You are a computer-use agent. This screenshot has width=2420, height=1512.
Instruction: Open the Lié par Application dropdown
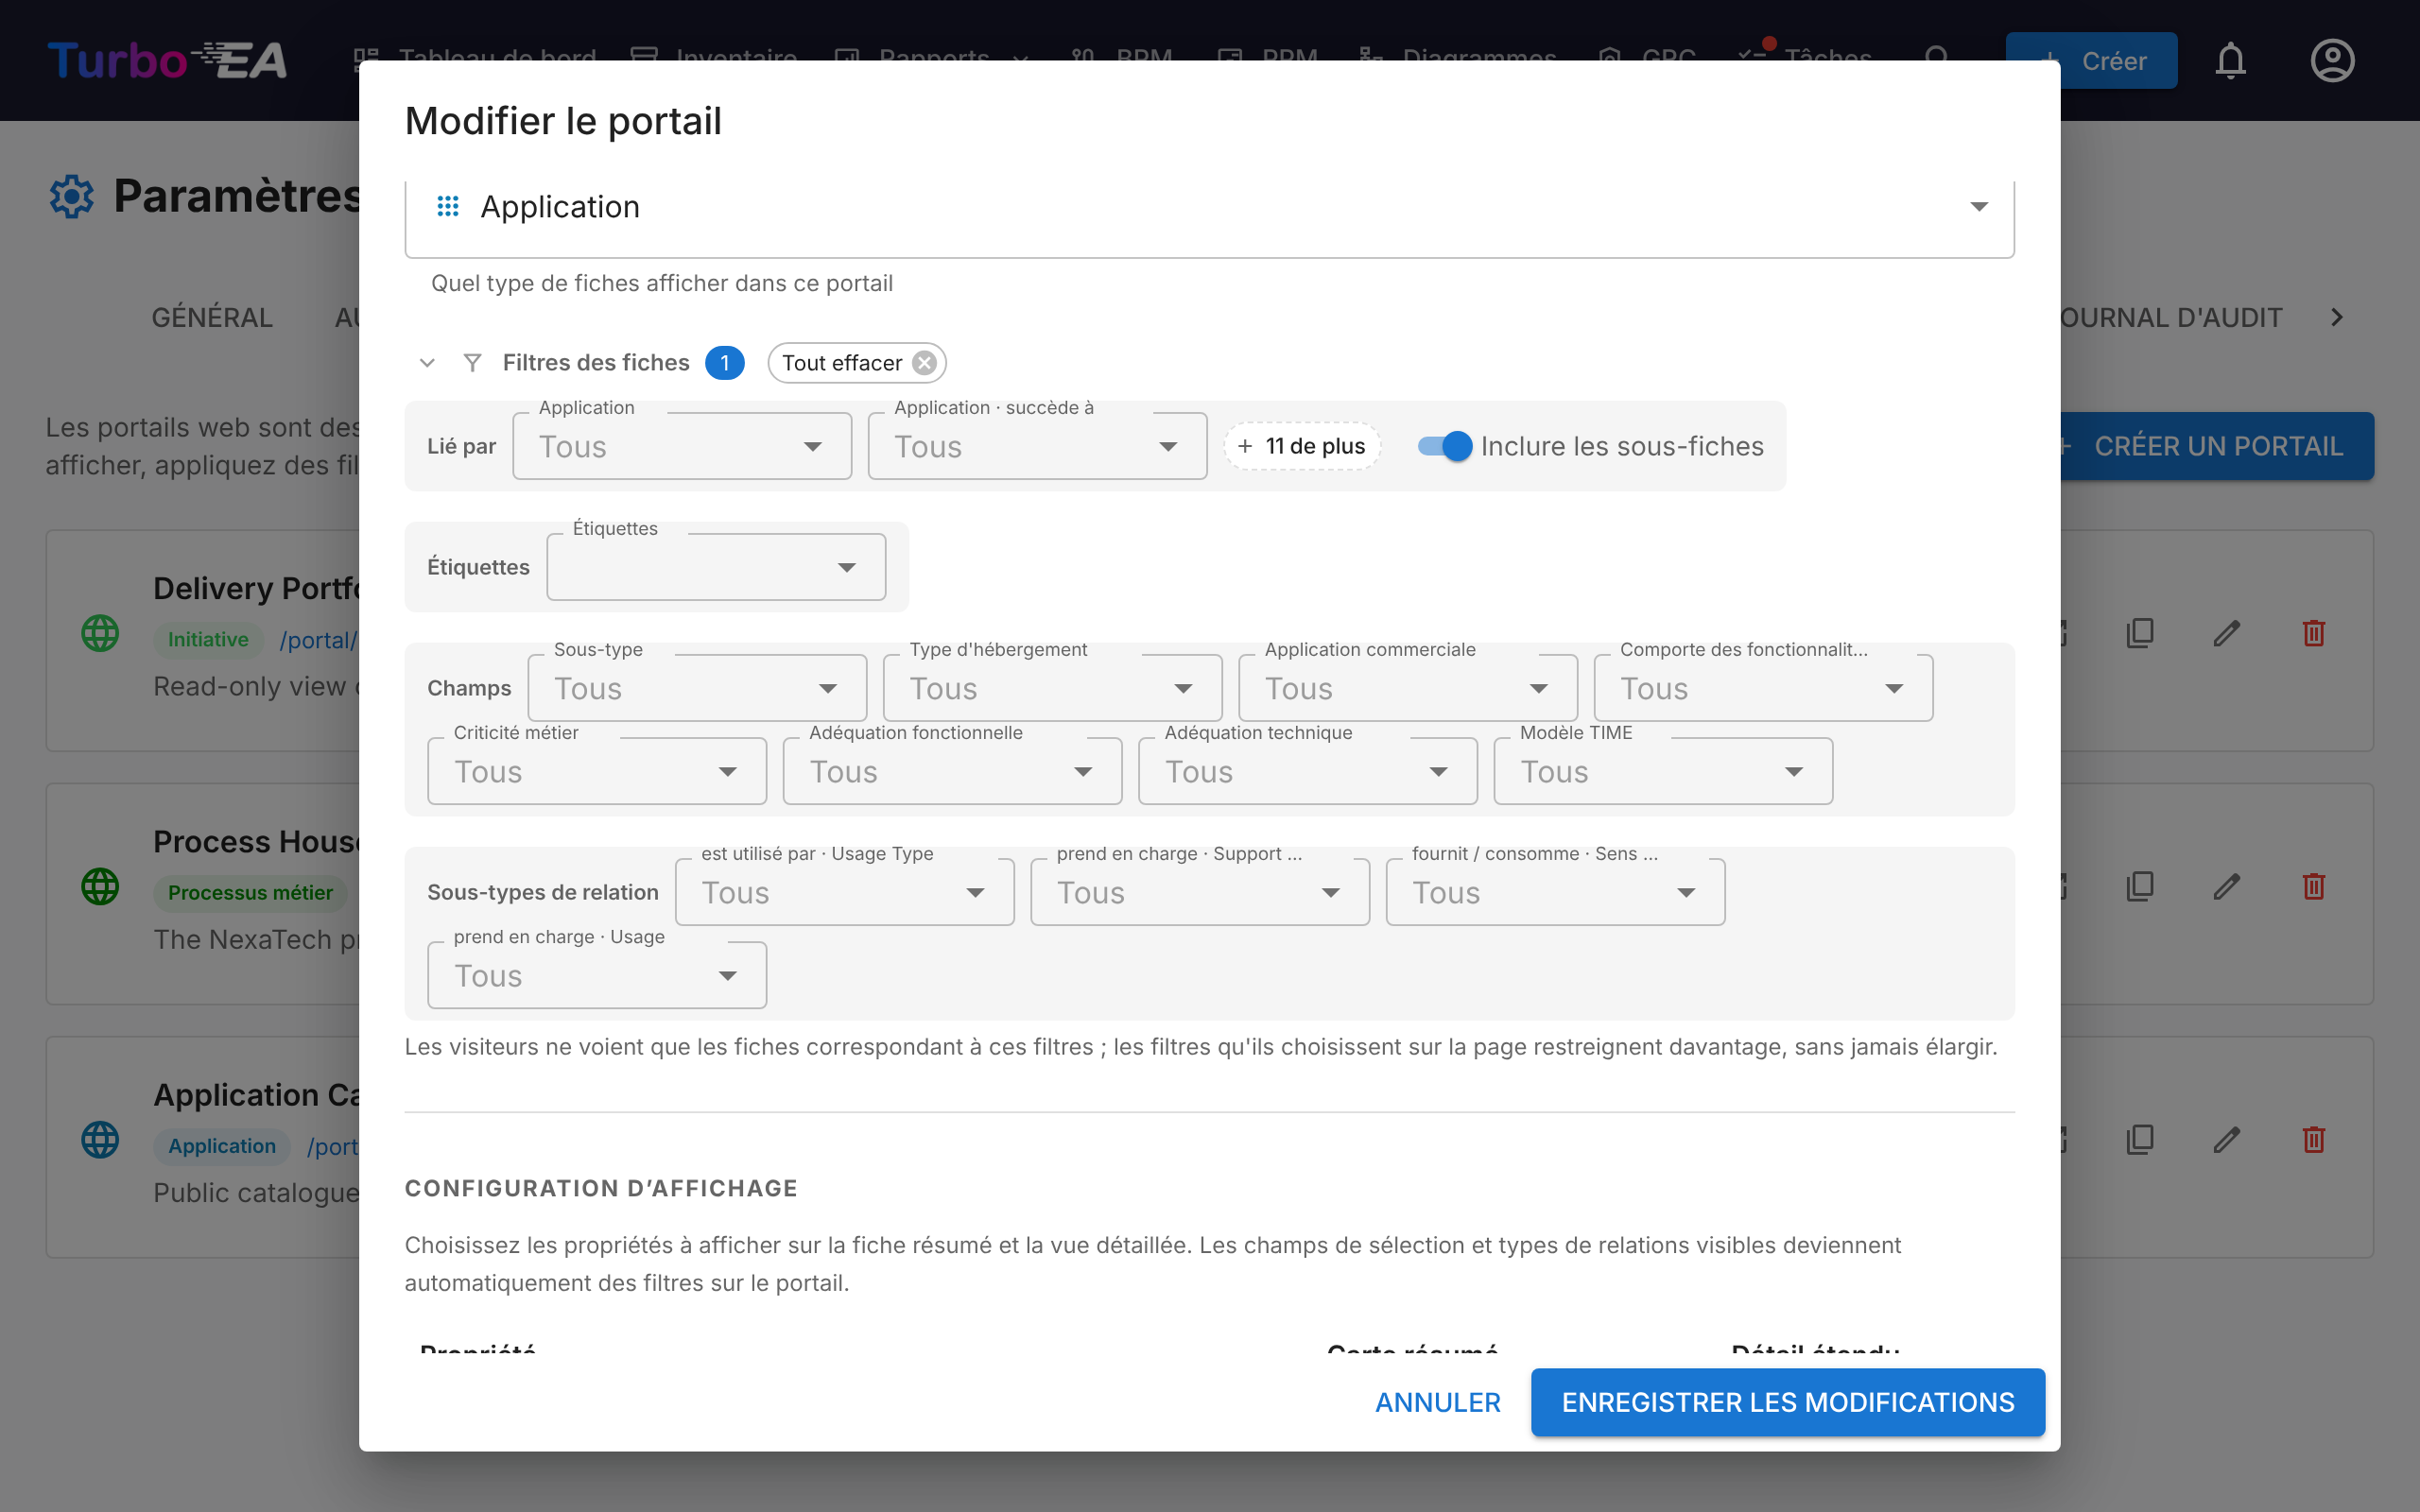(682, 446)
